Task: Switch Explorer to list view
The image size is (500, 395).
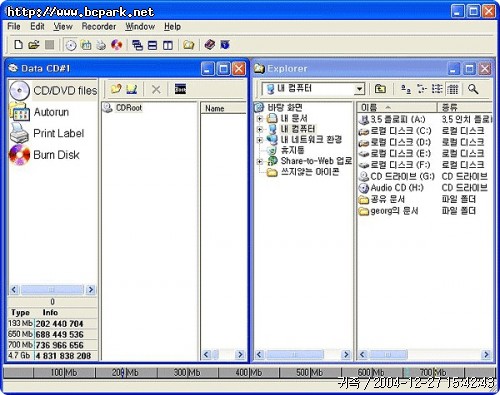Action: [437, 89]
